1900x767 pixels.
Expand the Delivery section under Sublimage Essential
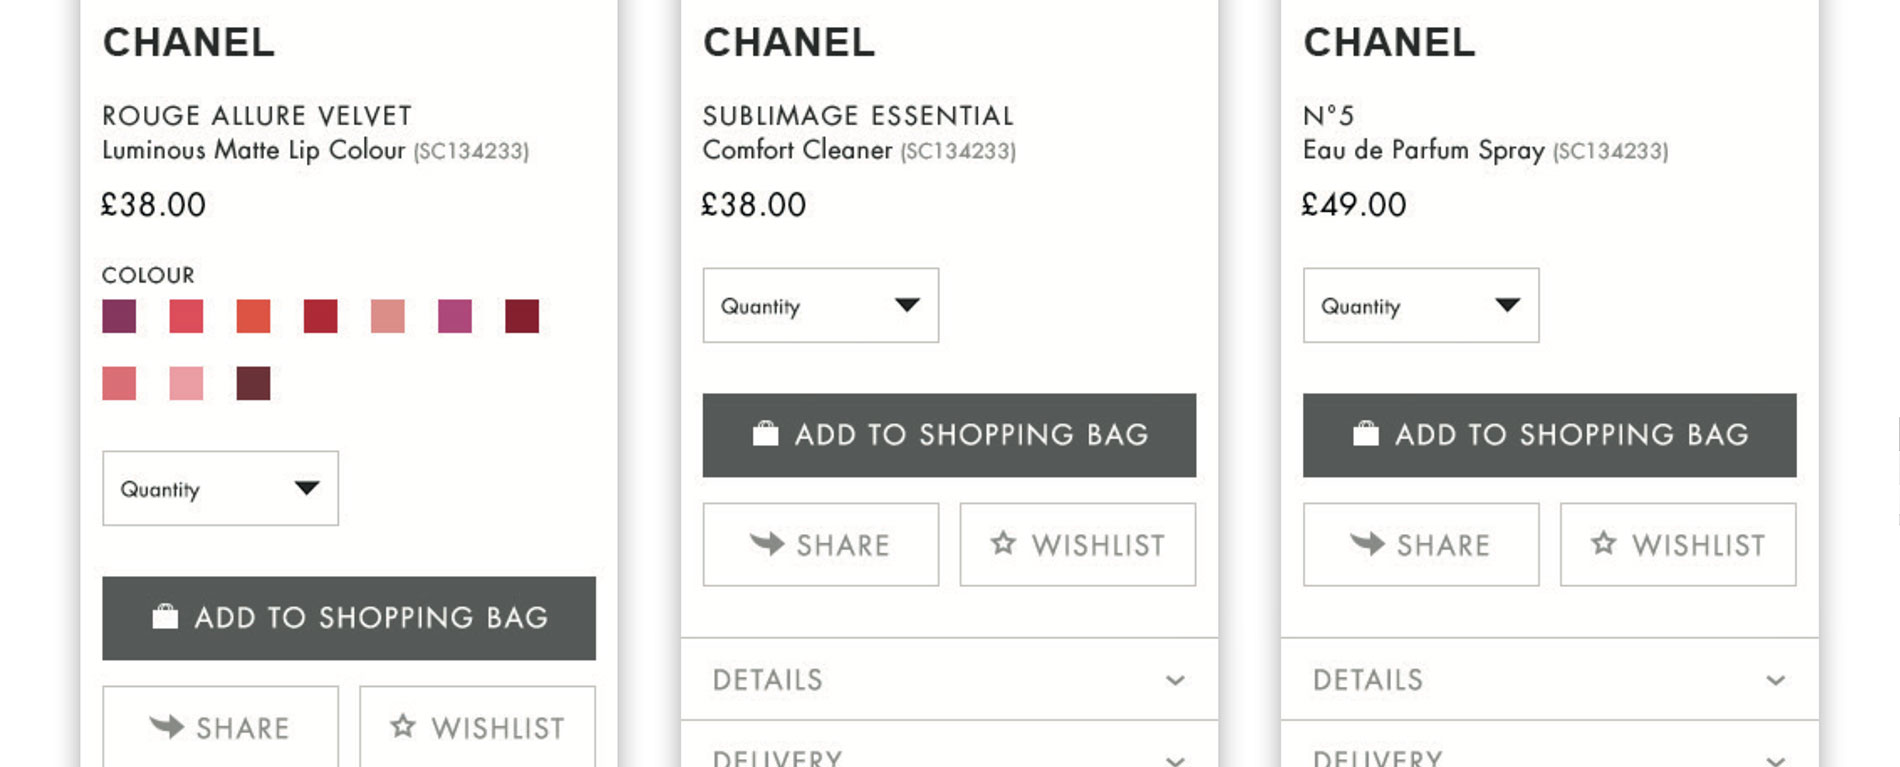[x=949, y=748]
